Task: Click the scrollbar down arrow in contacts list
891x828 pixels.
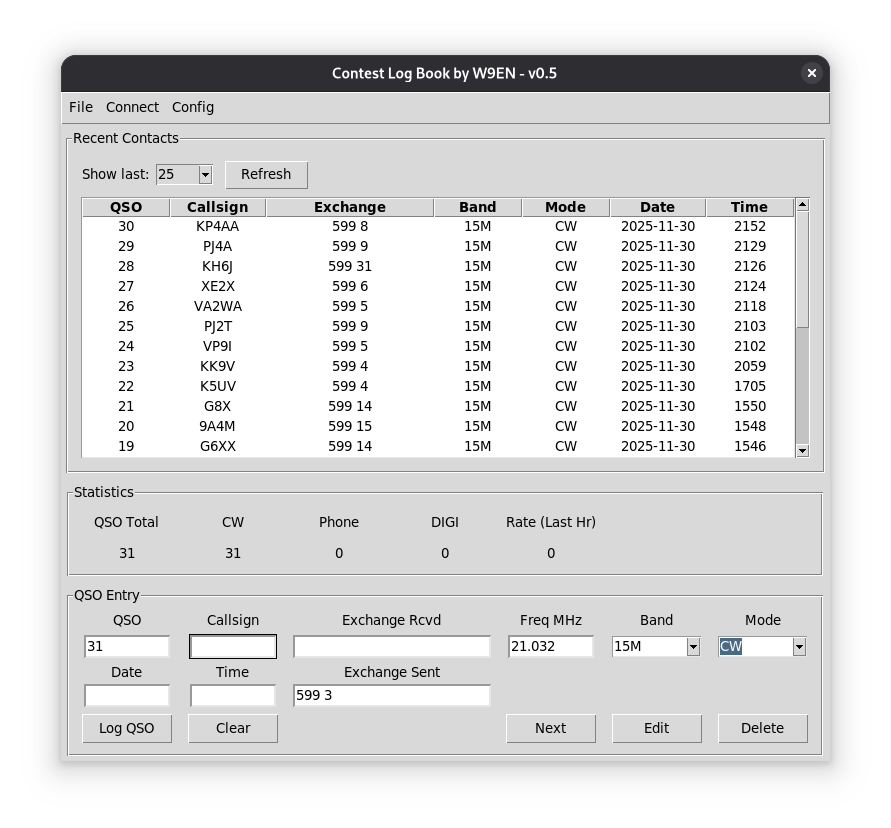Action: pyautogui.click(x=802, y=451)
